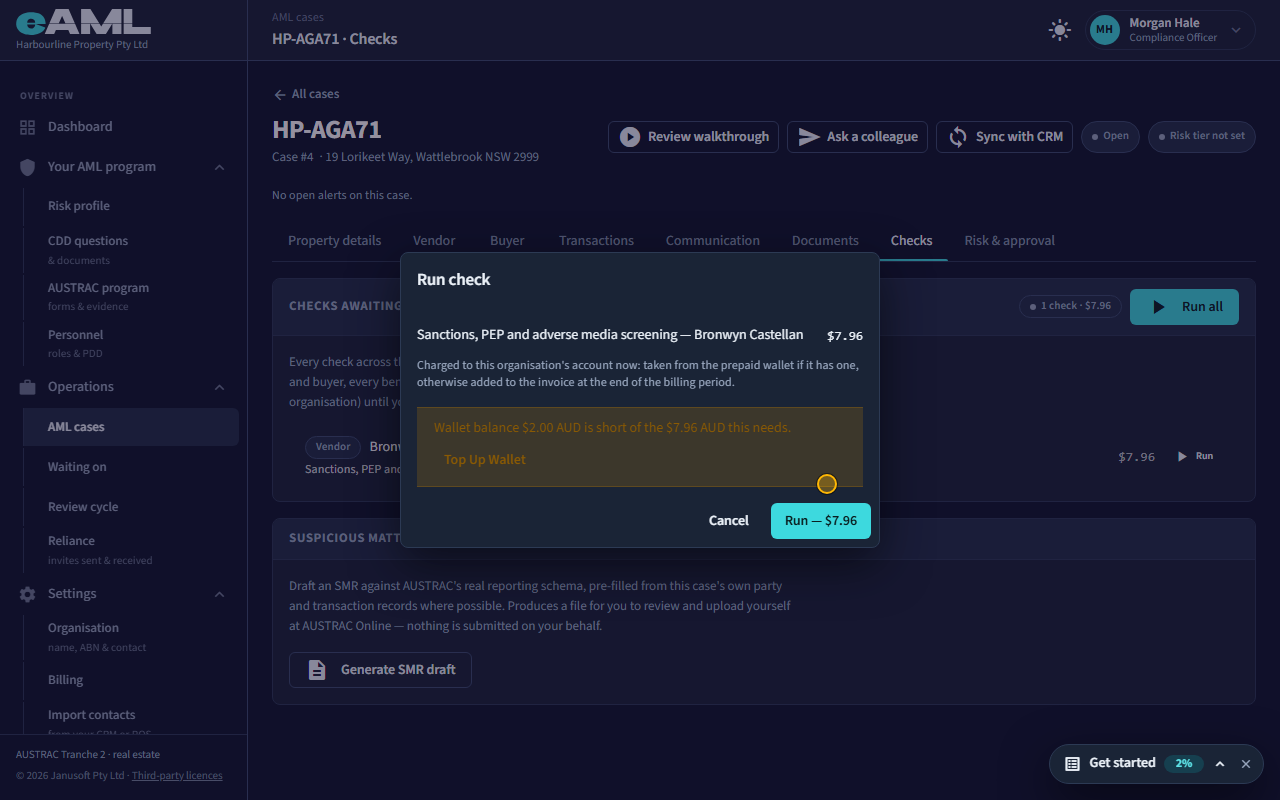Click the MH user avatar
Viewport: 1280px width, 800px height.
tap(1104, 30)
